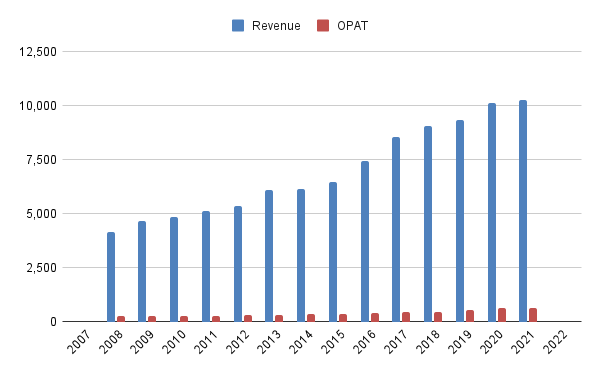This screenshot has height=371, width=600.
Task: Click the 5,000 y-axis label
Action: (41, 214)
